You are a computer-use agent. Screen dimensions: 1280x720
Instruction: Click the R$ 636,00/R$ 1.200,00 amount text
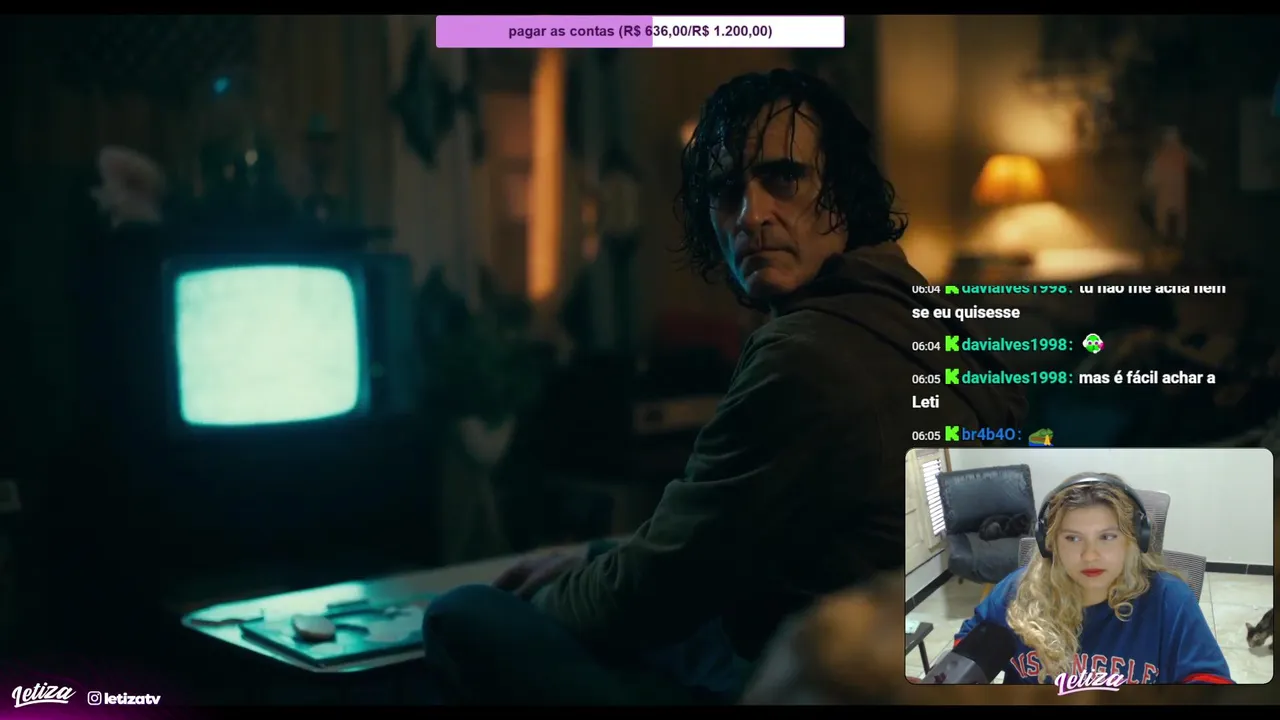click(x=696, y=31)
